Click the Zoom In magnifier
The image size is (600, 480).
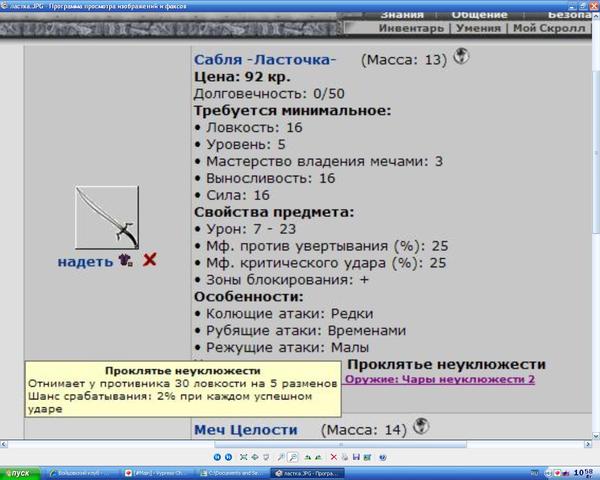(x=281, y=457)
